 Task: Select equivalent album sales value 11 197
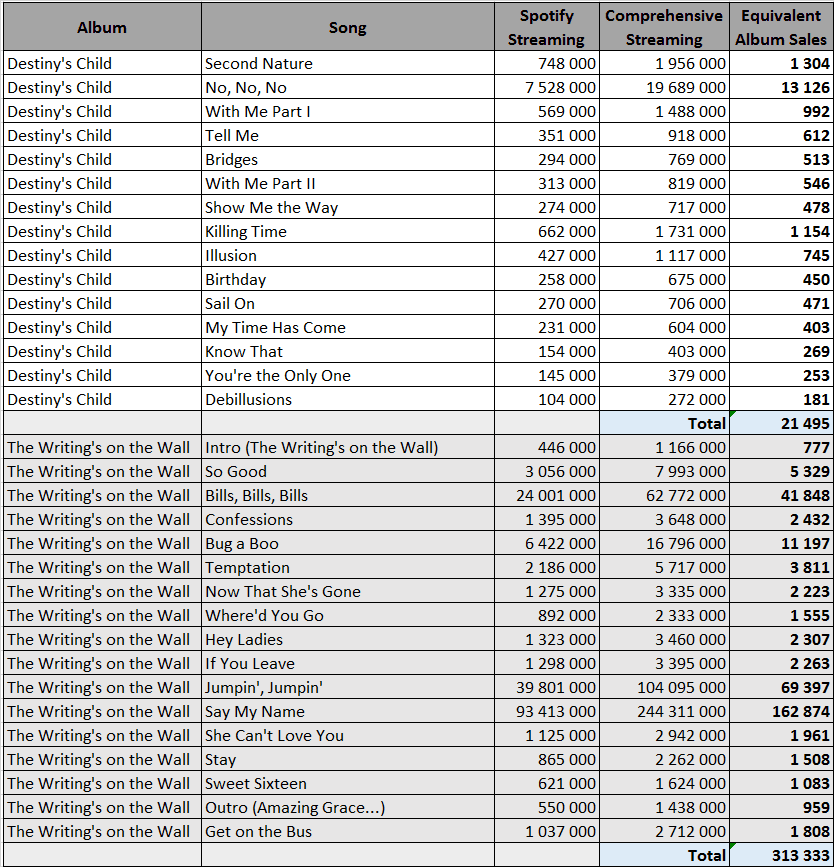point(781,544)
